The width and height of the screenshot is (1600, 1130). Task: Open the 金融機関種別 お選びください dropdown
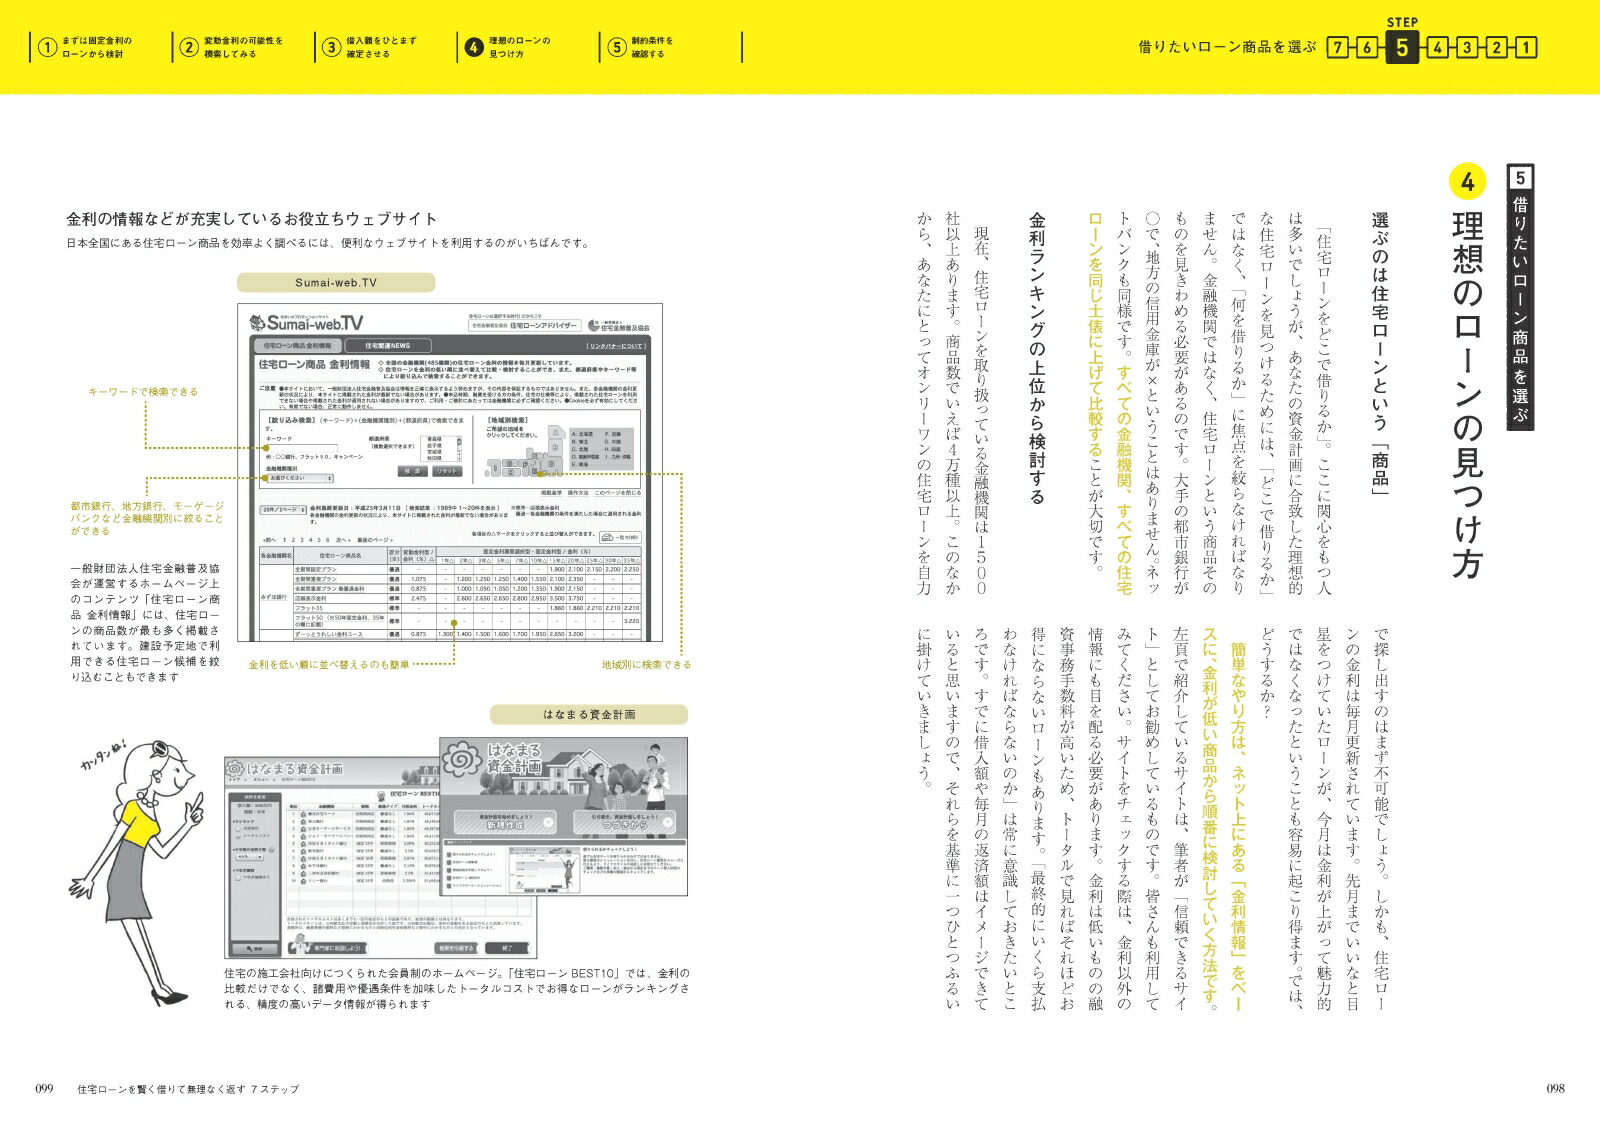(x=299, y=478)
